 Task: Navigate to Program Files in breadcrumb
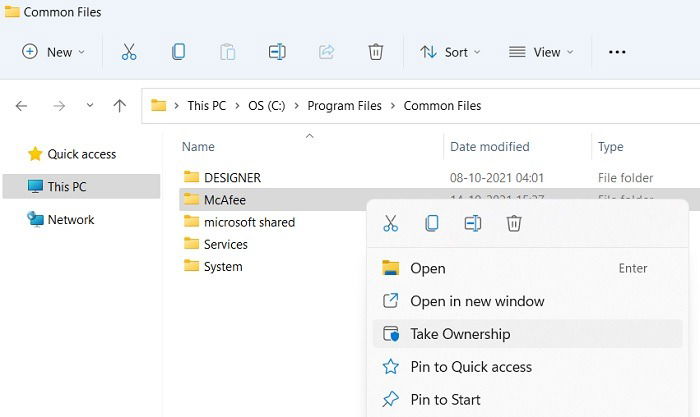coord(344,106)
